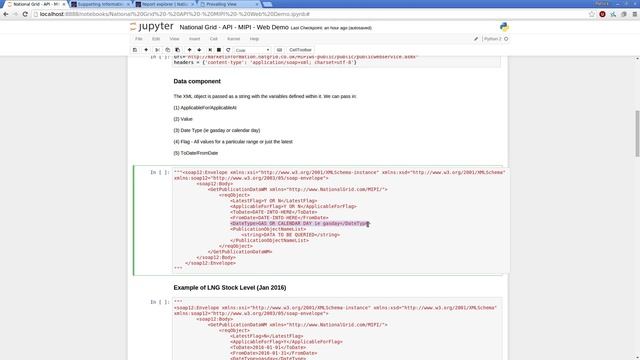
Task: Insert cell below using plus icon
Action: coord(146,50)
